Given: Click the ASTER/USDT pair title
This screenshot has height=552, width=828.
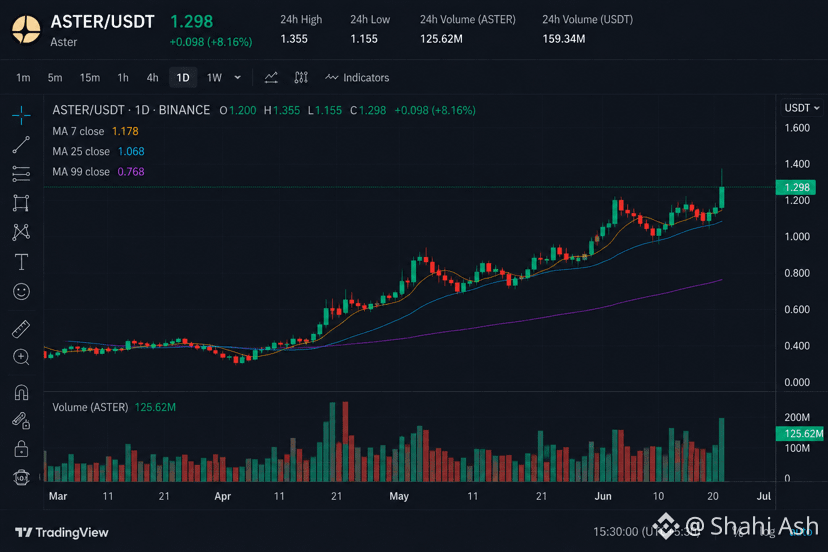Looking at the screenshot, I should (102, 22).
